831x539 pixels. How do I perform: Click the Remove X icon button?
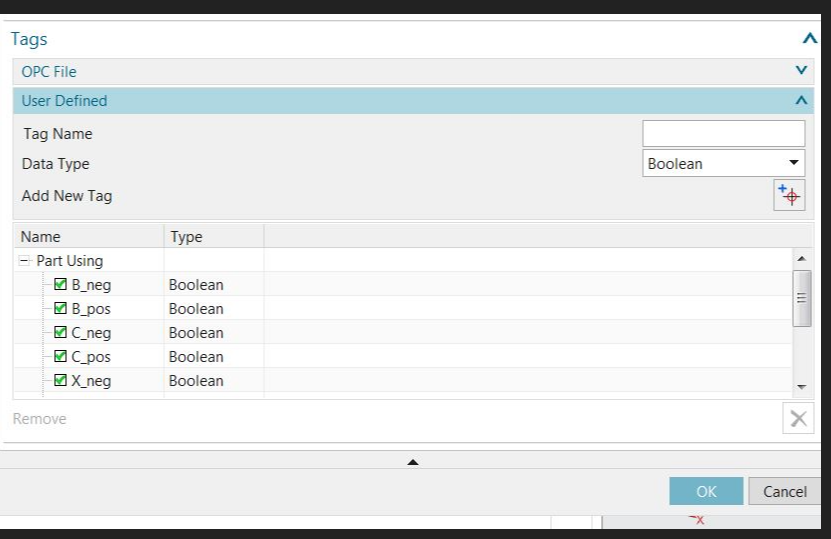(798, 418)
